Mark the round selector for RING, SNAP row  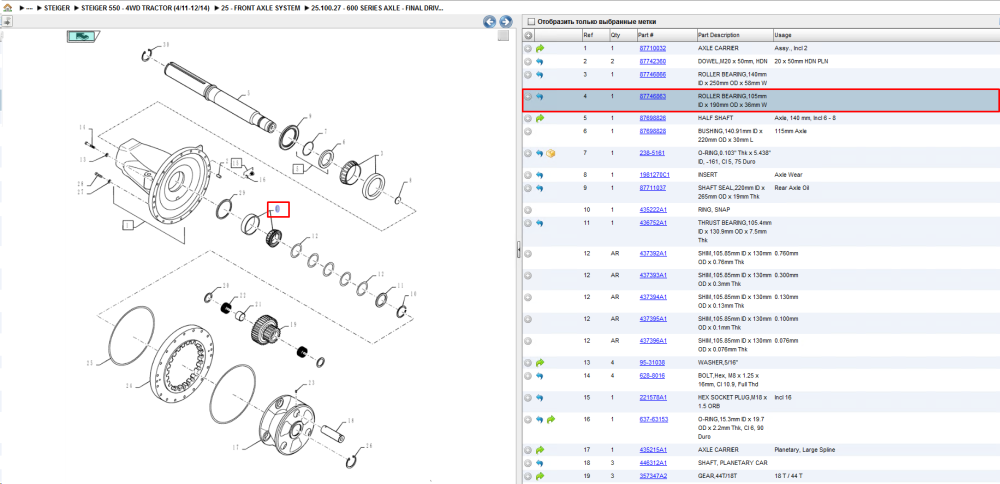point(528,210)
